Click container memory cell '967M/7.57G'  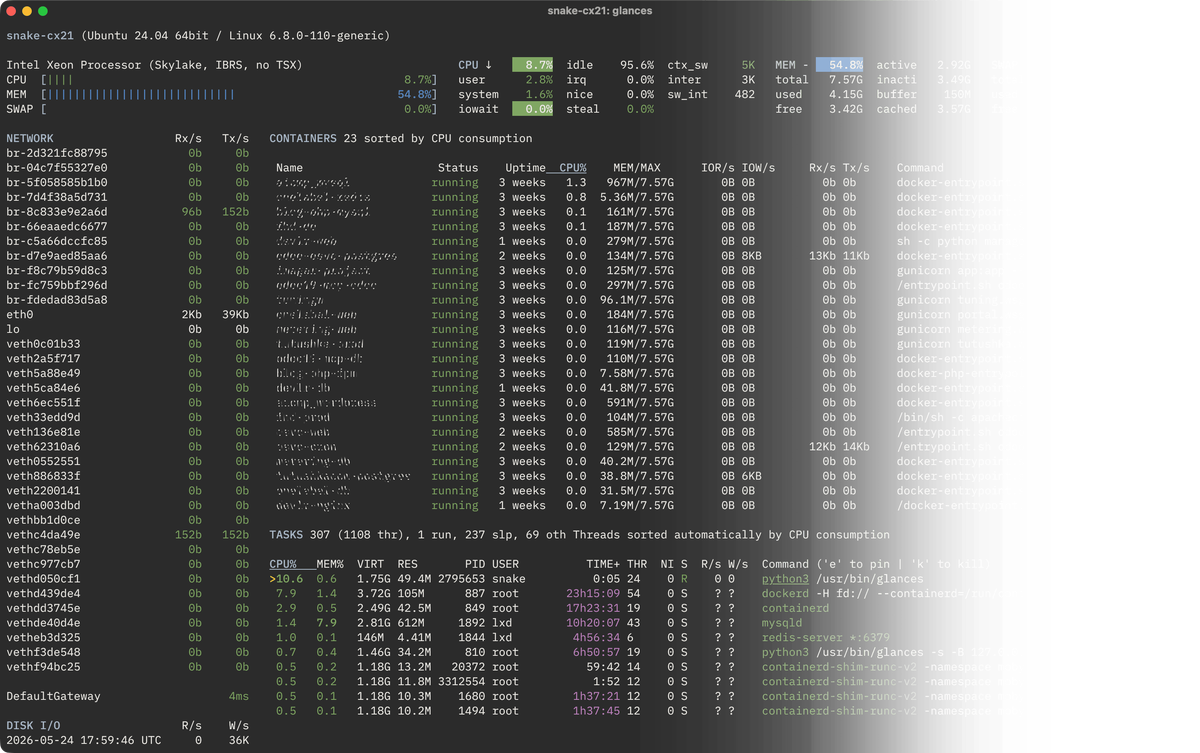pos(641,183)
